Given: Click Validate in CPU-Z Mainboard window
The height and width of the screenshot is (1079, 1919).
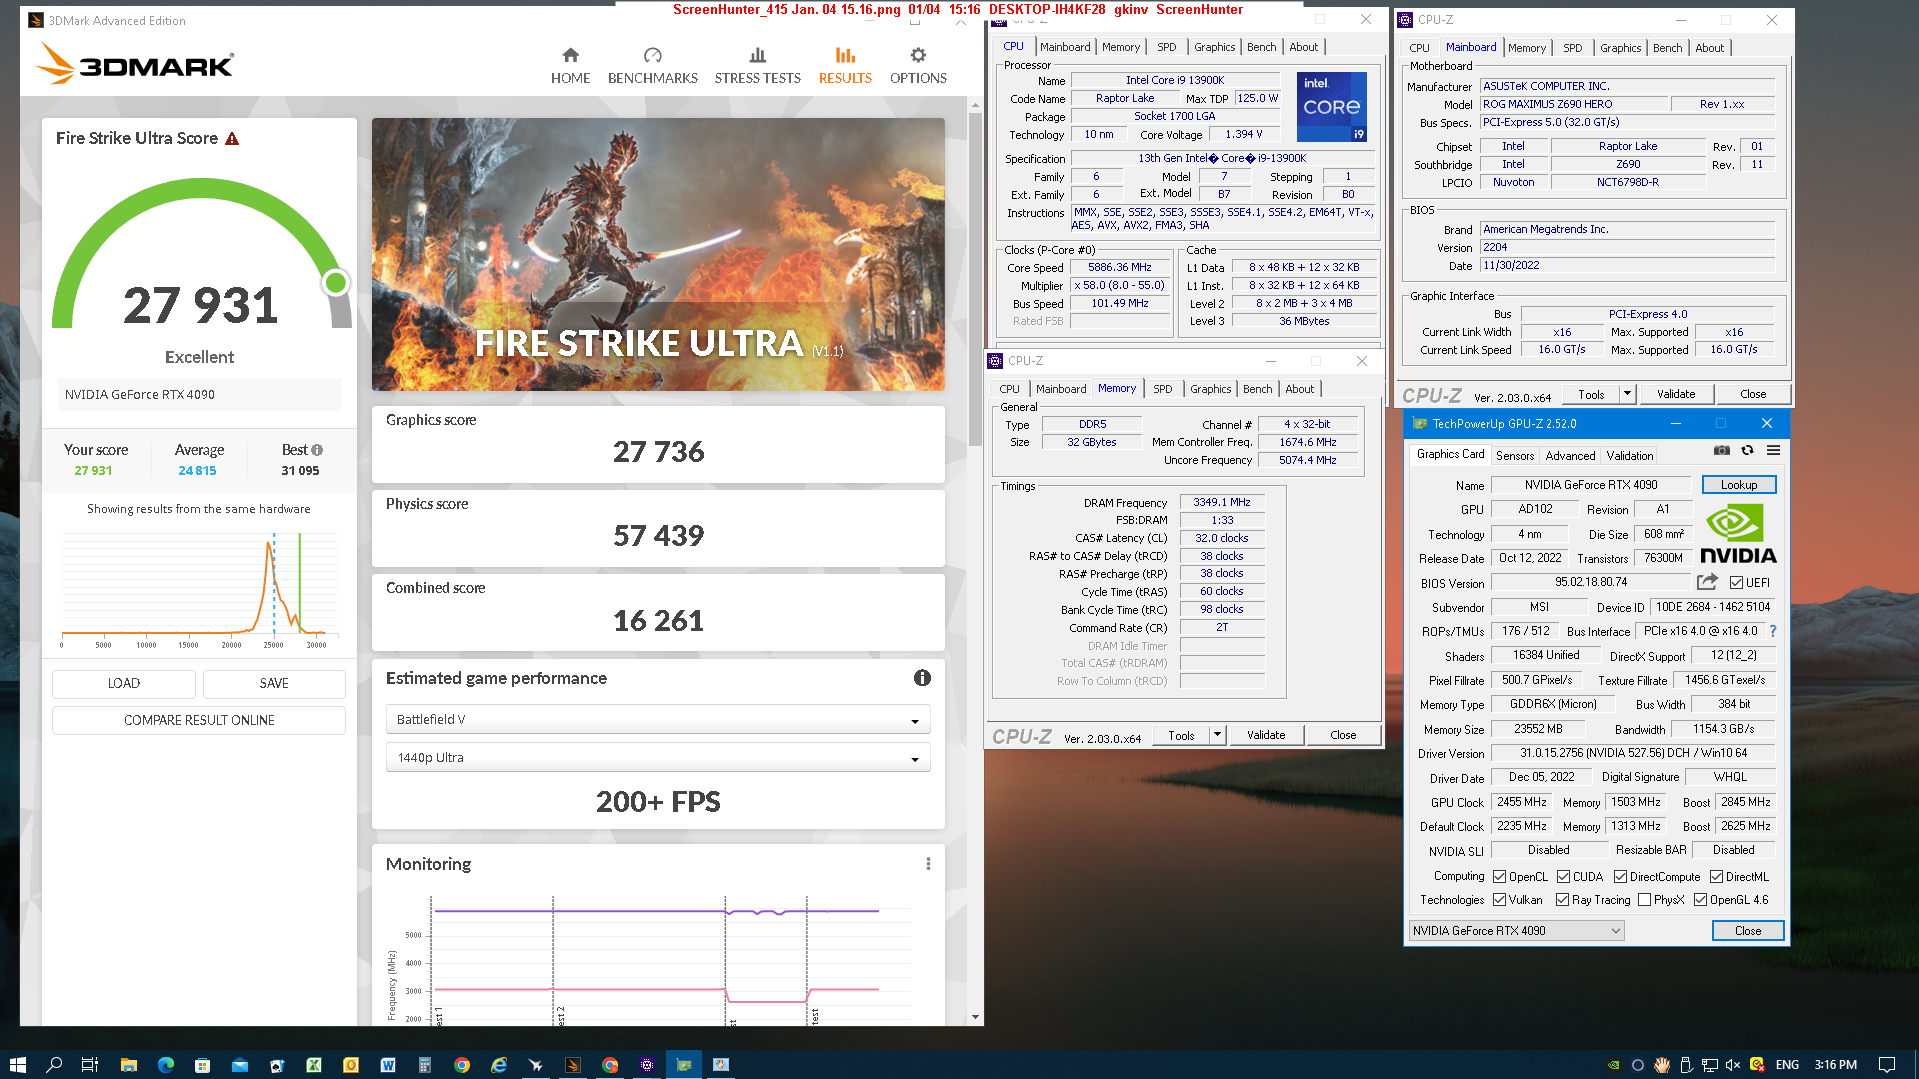Looking at the screenshot, I should [1676, 394].
